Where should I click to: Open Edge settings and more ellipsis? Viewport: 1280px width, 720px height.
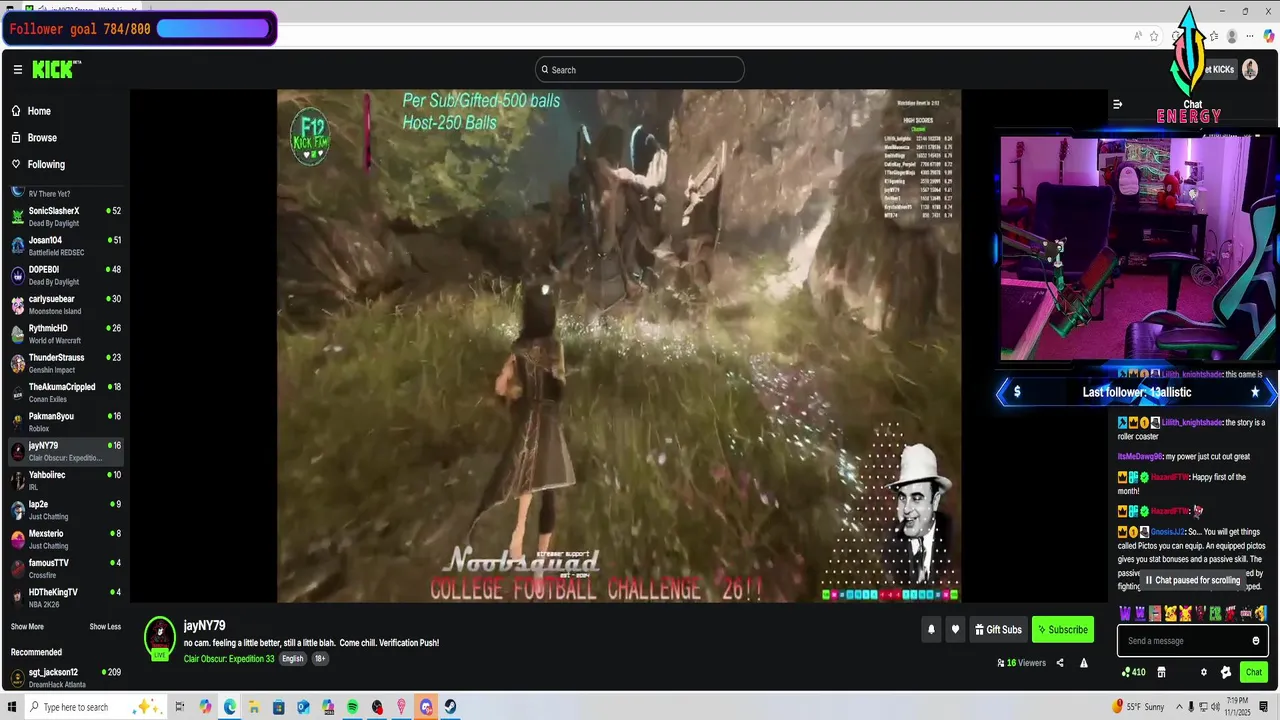point(1250,36)
